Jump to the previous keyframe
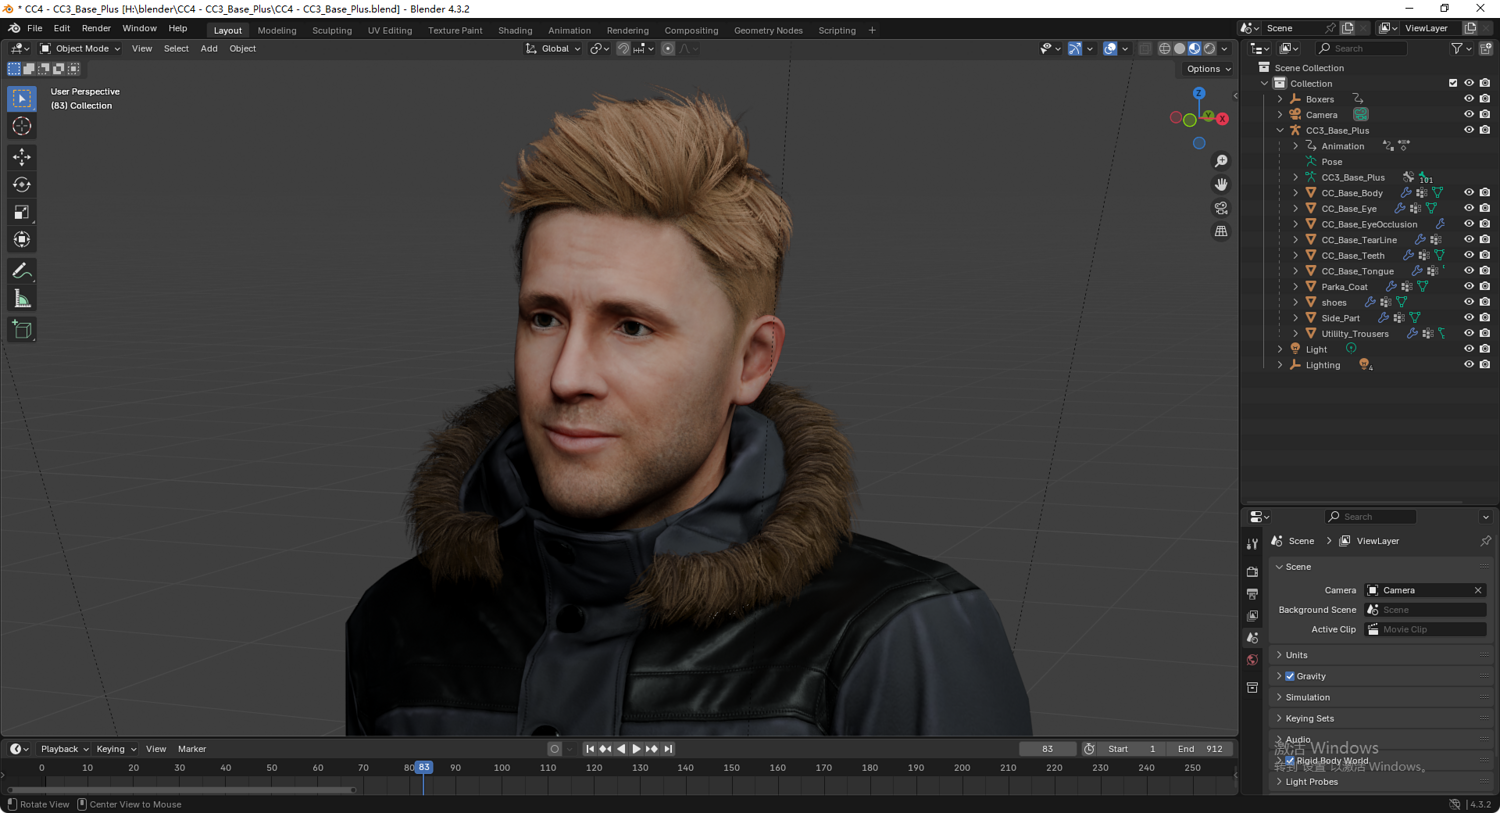The height and width of the screenshot is (813, 1500). (605, 749)
